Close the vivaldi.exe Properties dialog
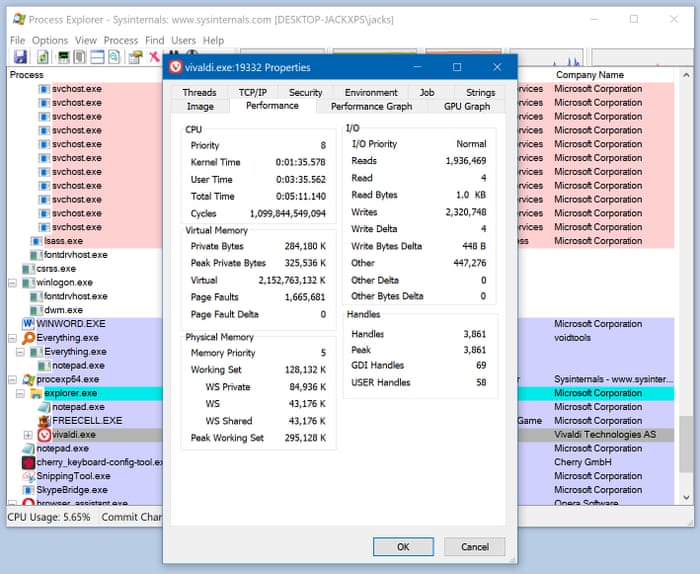The height and width of the screenshot is (574, 700). pyautogui.click(x=497, y=67)
